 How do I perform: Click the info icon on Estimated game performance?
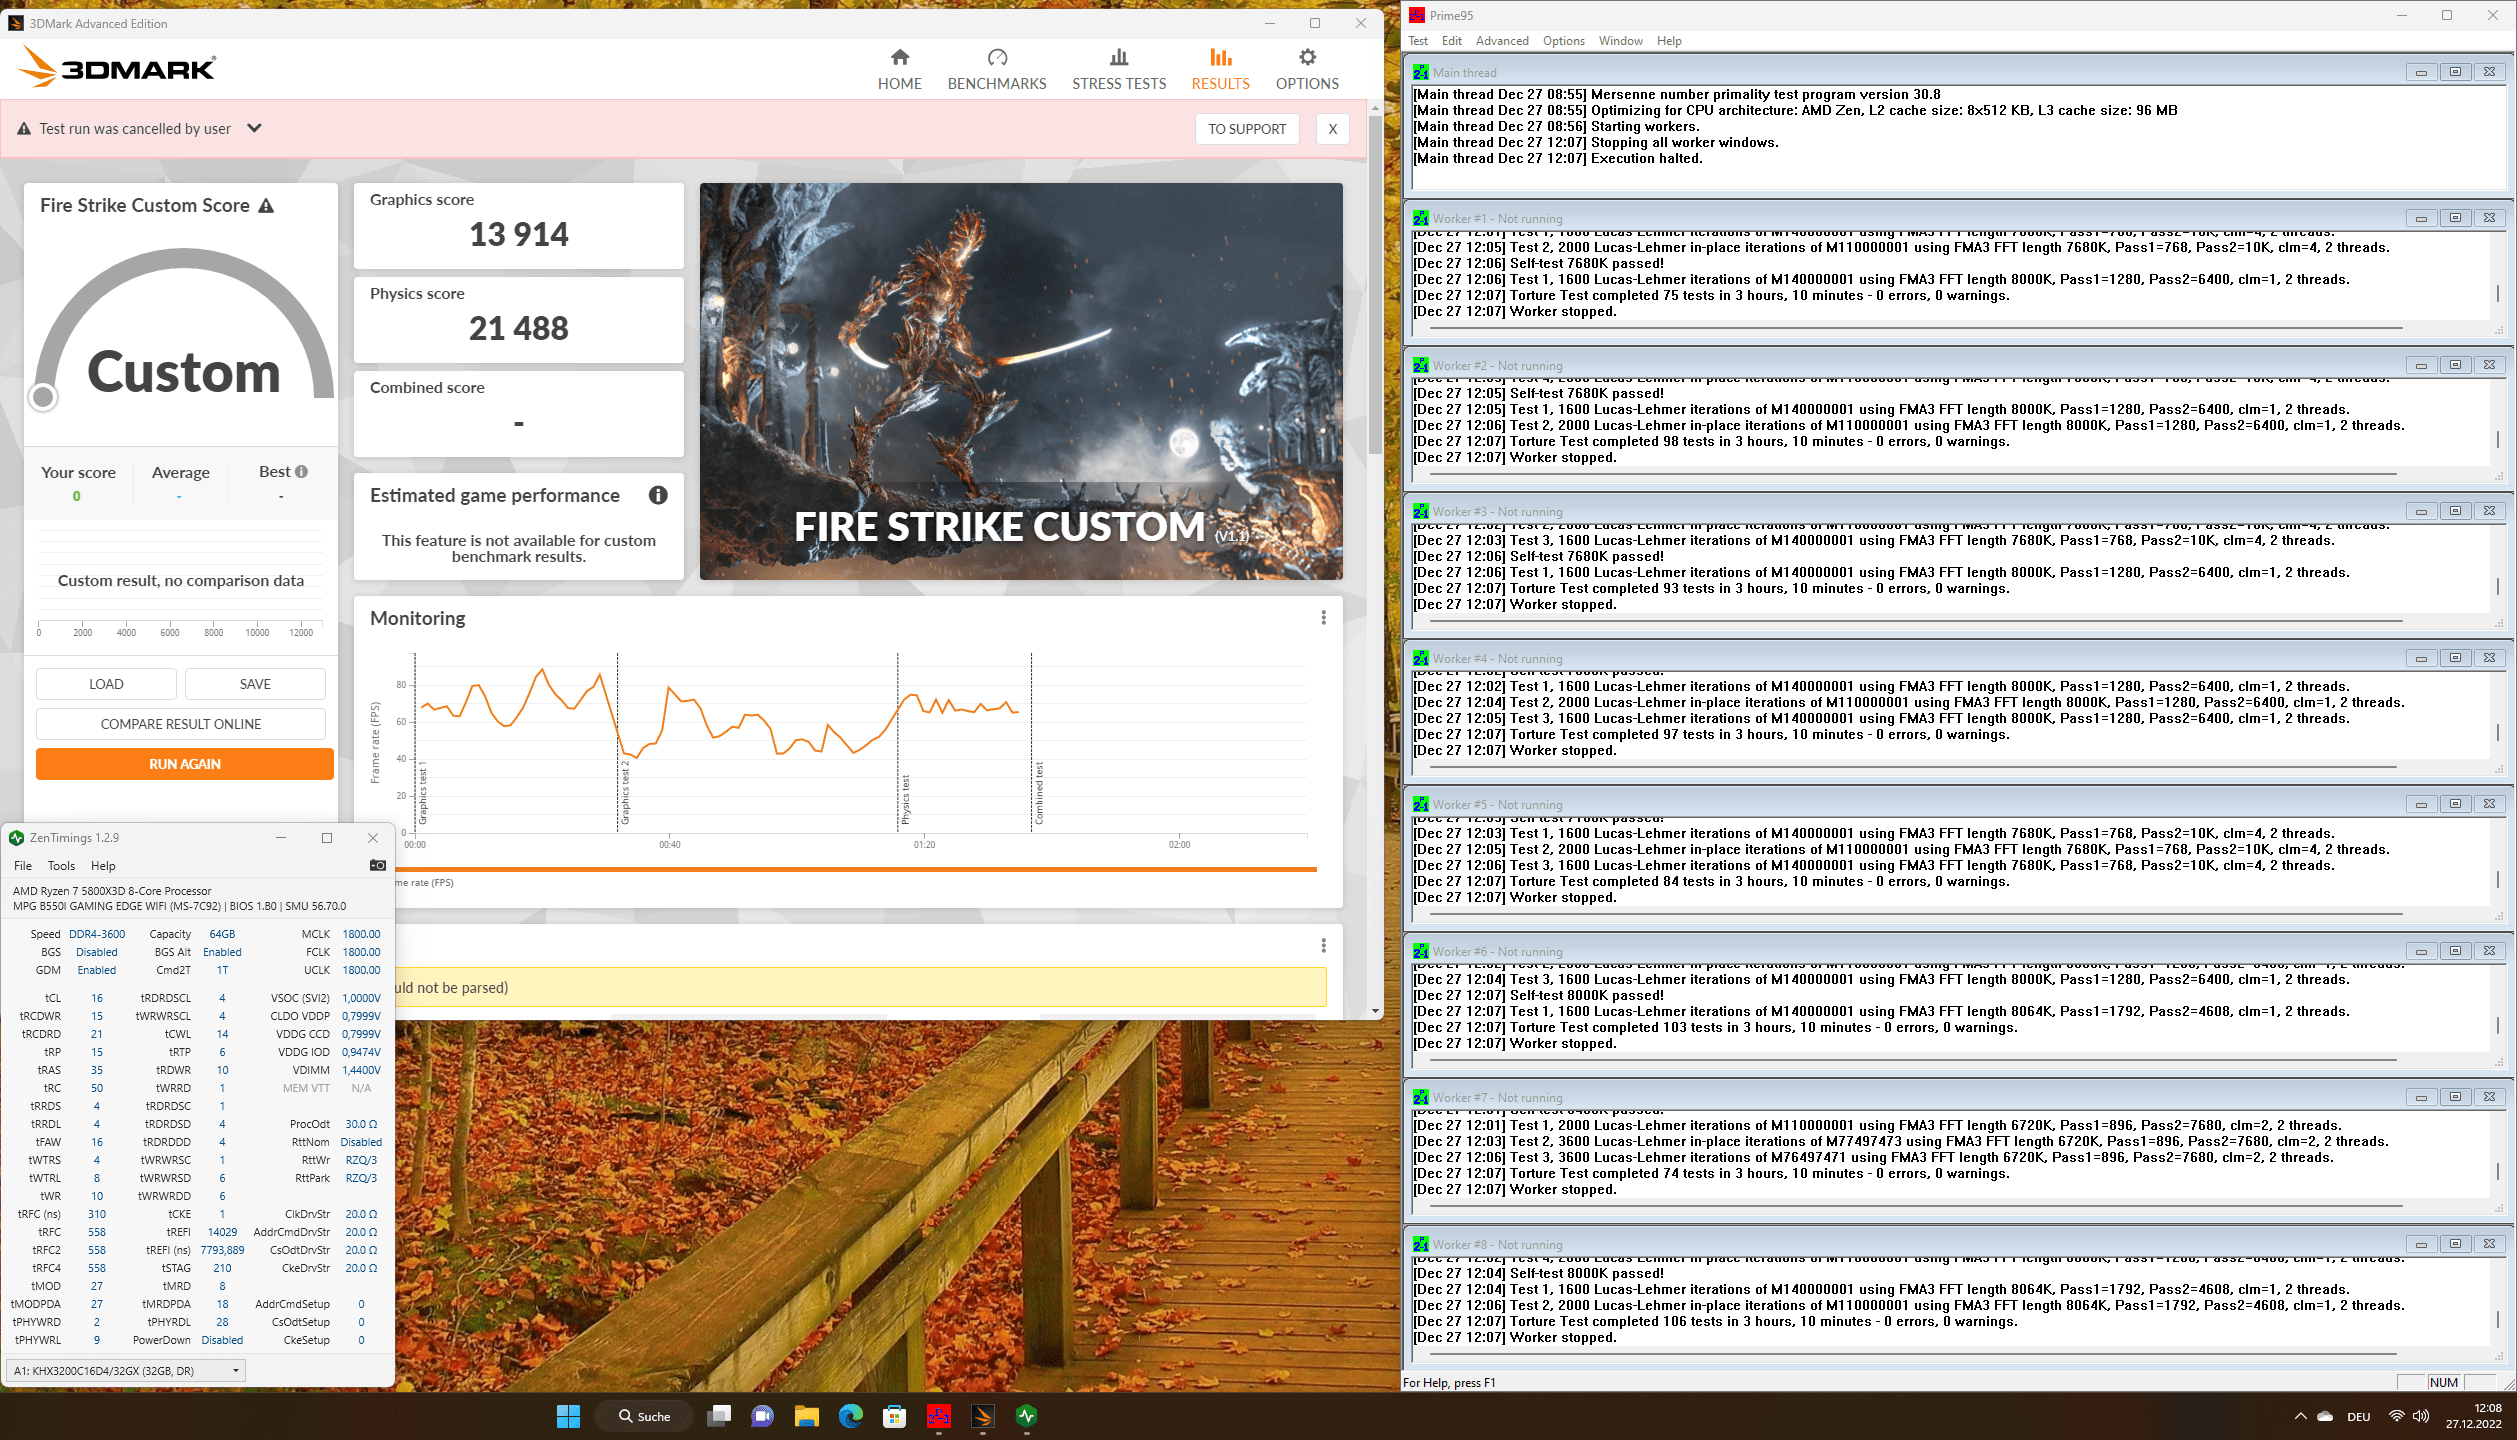pyautogui.click(x=658, y=495)
